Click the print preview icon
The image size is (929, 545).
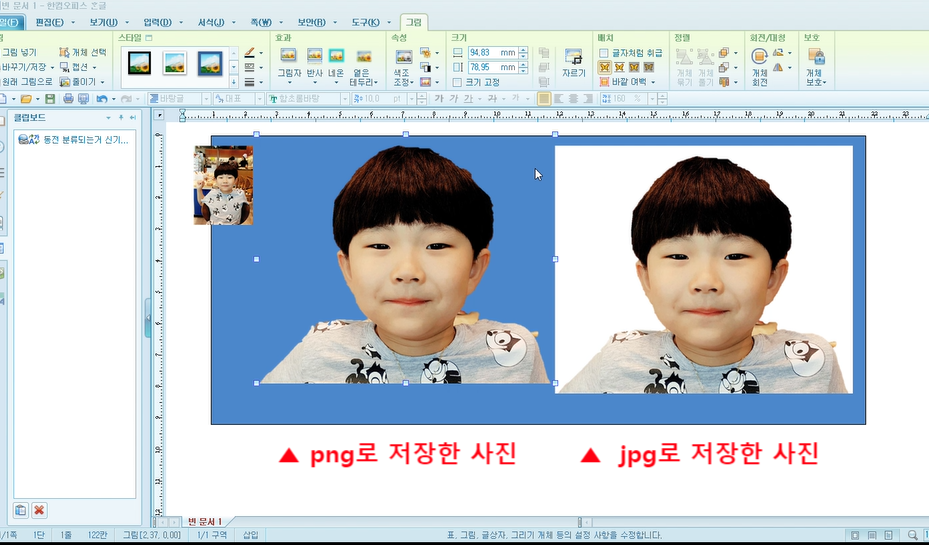point(84,99)
